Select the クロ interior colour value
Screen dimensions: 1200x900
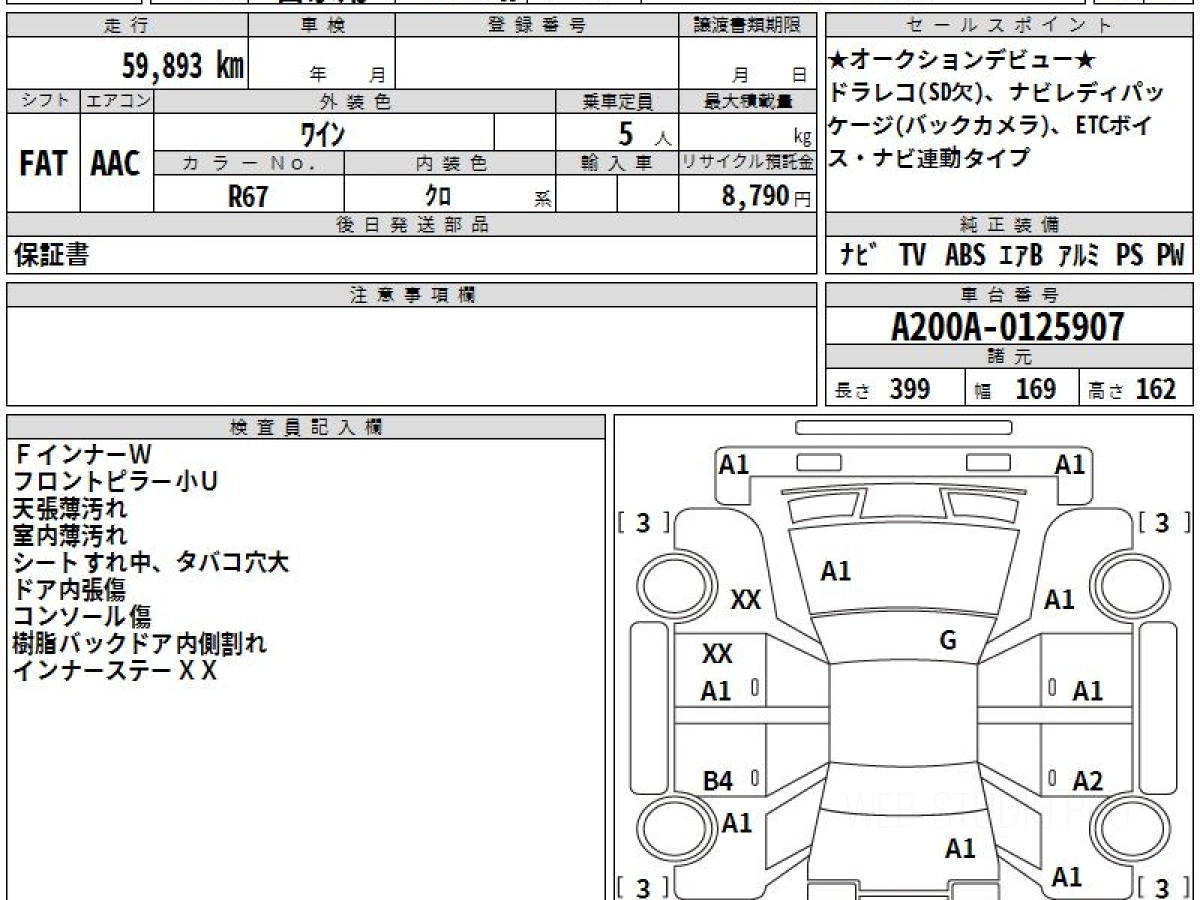pos(437,196)
